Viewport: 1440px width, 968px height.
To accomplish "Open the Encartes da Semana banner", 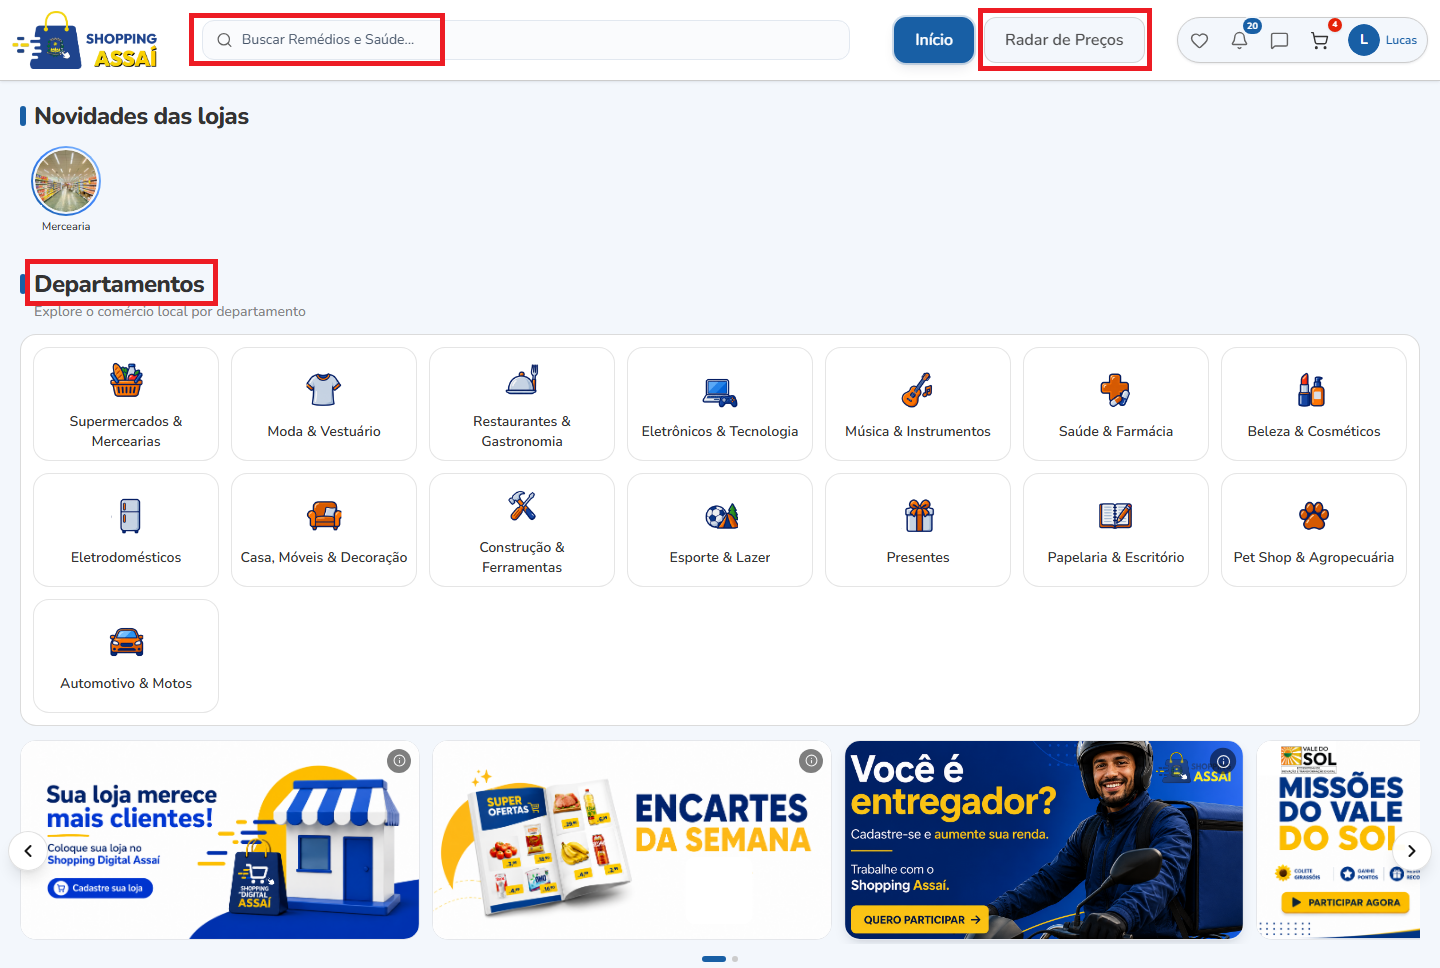I will tap(632, 840).
